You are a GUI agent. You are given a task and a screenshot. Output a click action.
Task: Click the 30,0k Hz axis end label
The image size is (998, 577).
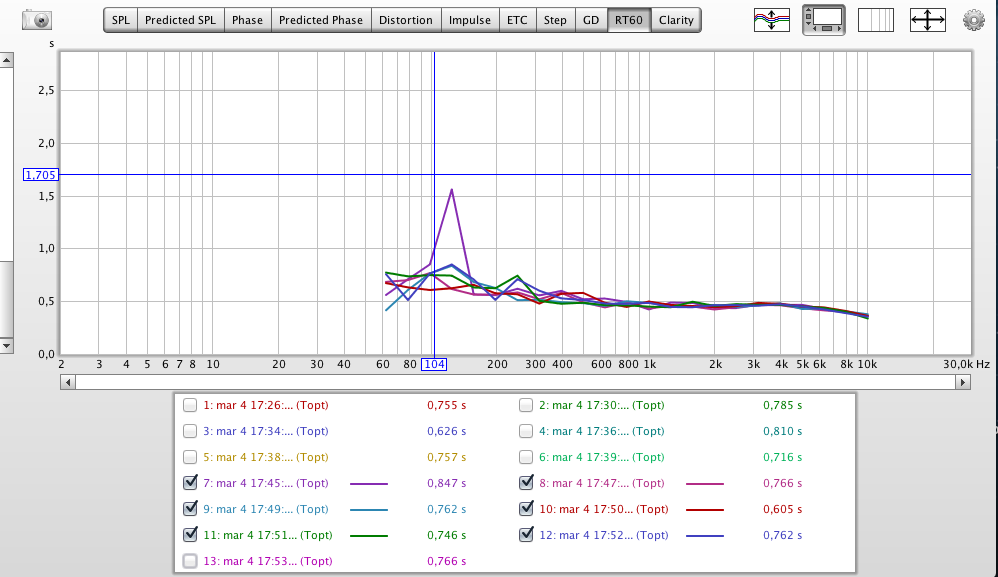click(x=966, y=365)
